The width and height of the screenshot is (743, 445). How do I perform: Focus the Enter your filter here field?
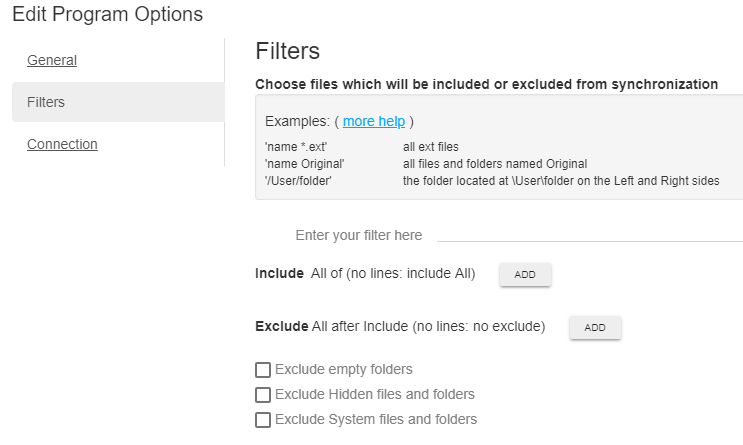point(589,235)
